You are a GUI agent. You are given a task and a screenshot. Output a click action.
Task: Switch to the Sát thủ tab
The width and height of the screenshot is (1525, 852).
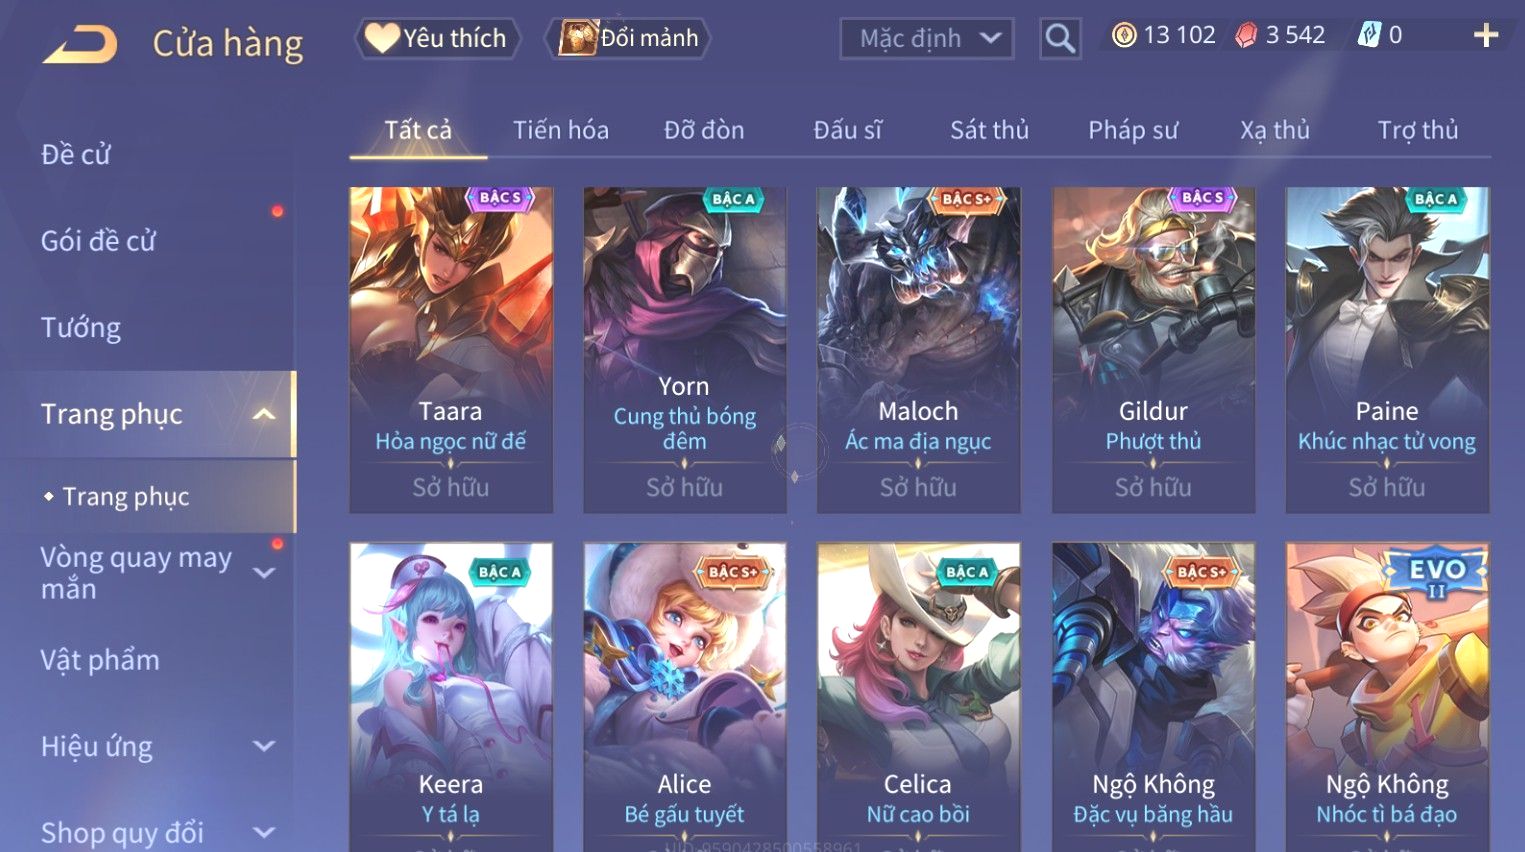point(989,130)
